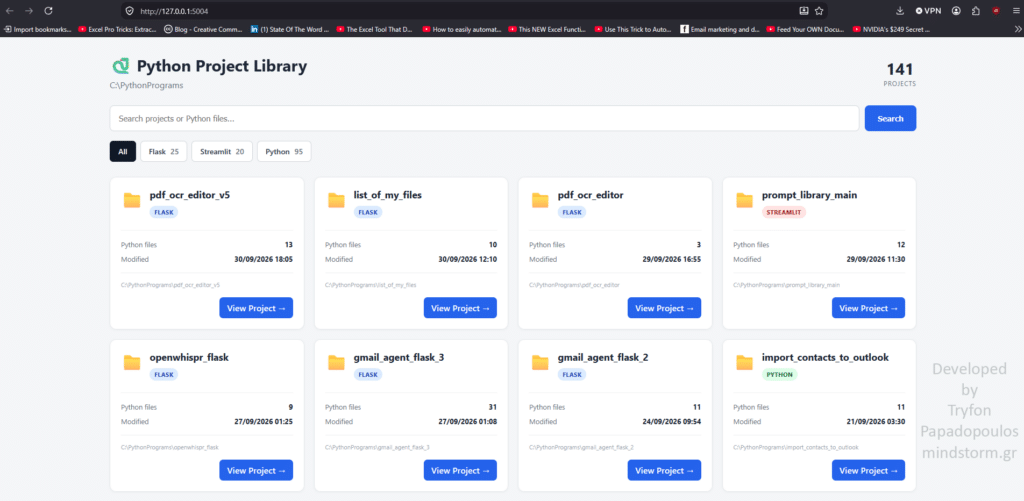View Project for gmail_agent_flask_3

(460, 470)
